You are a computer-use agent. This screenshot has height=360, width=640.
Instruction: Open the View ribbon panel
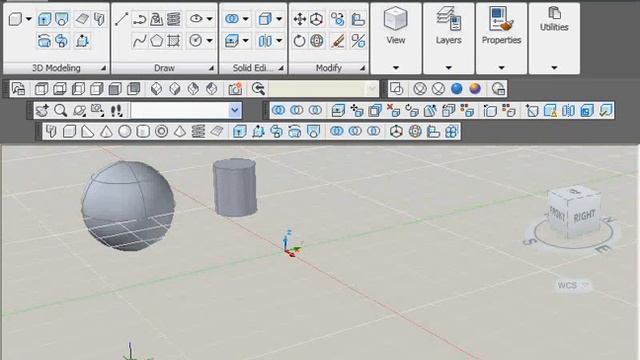click(396, 38)
